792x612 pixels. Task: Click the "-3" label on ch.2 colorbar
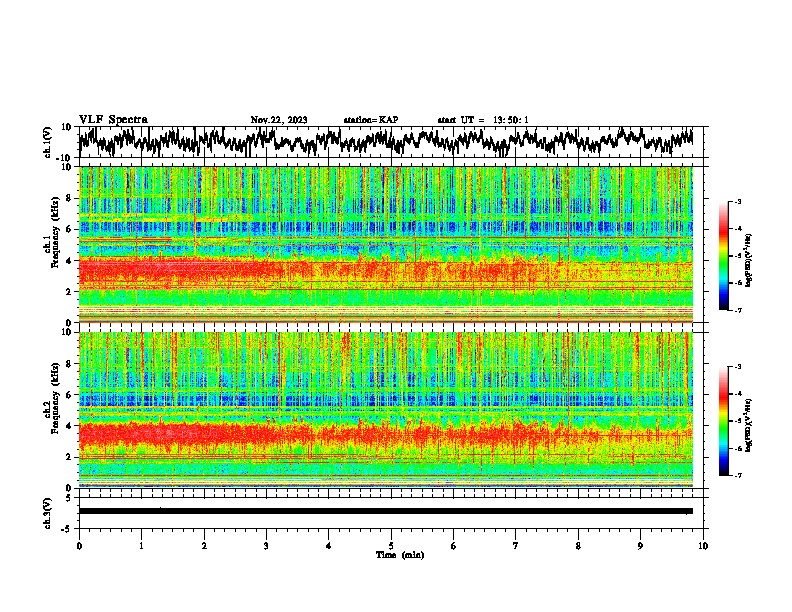[x=737, y=367]
